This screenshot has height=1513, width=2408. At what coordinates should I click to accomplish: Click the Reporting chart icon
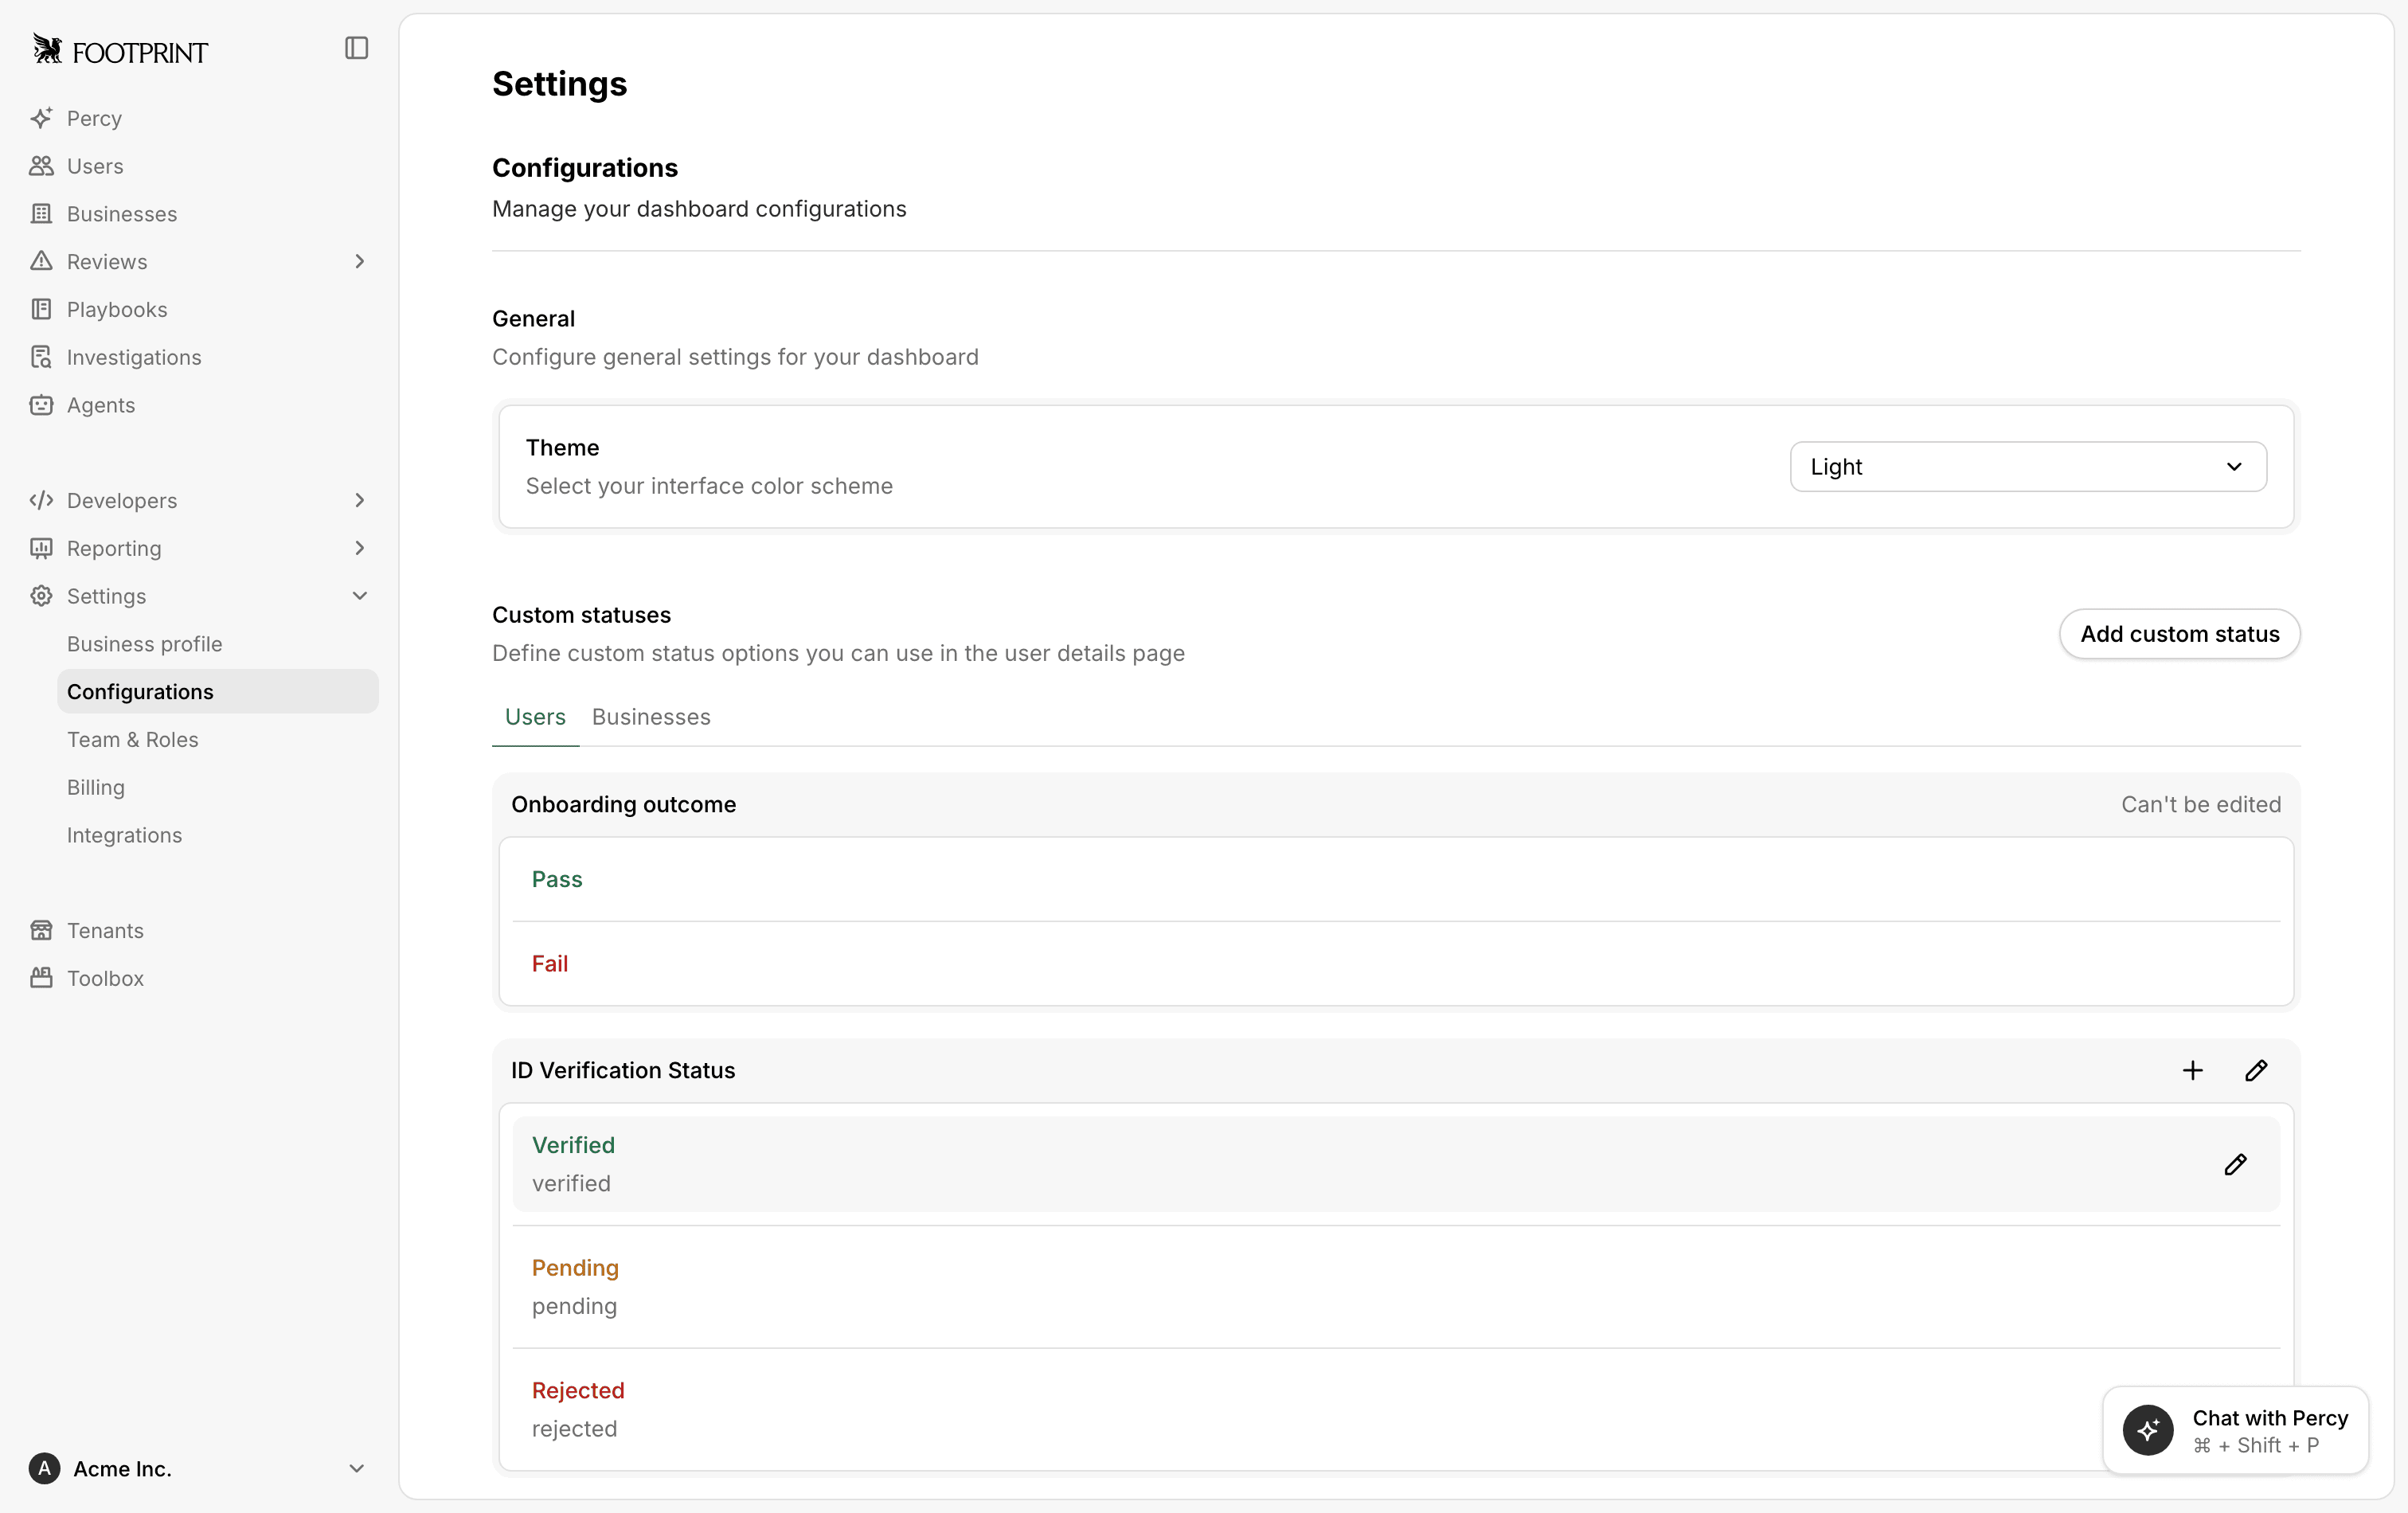click(x=41, y=549)
